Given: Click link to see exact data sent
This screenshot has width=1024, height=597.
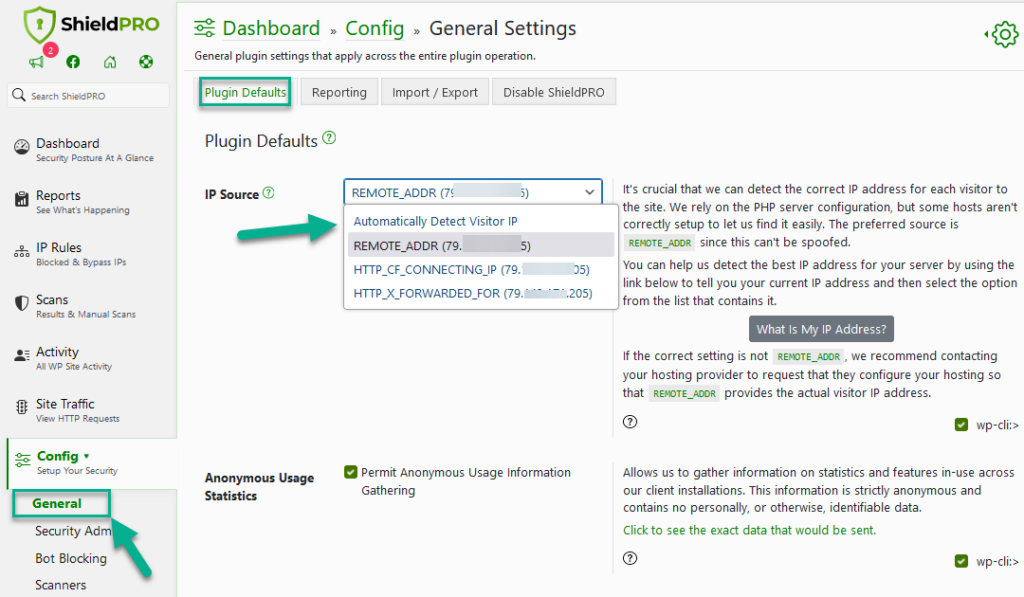Looking at the screenshot, I should [751, 529].
